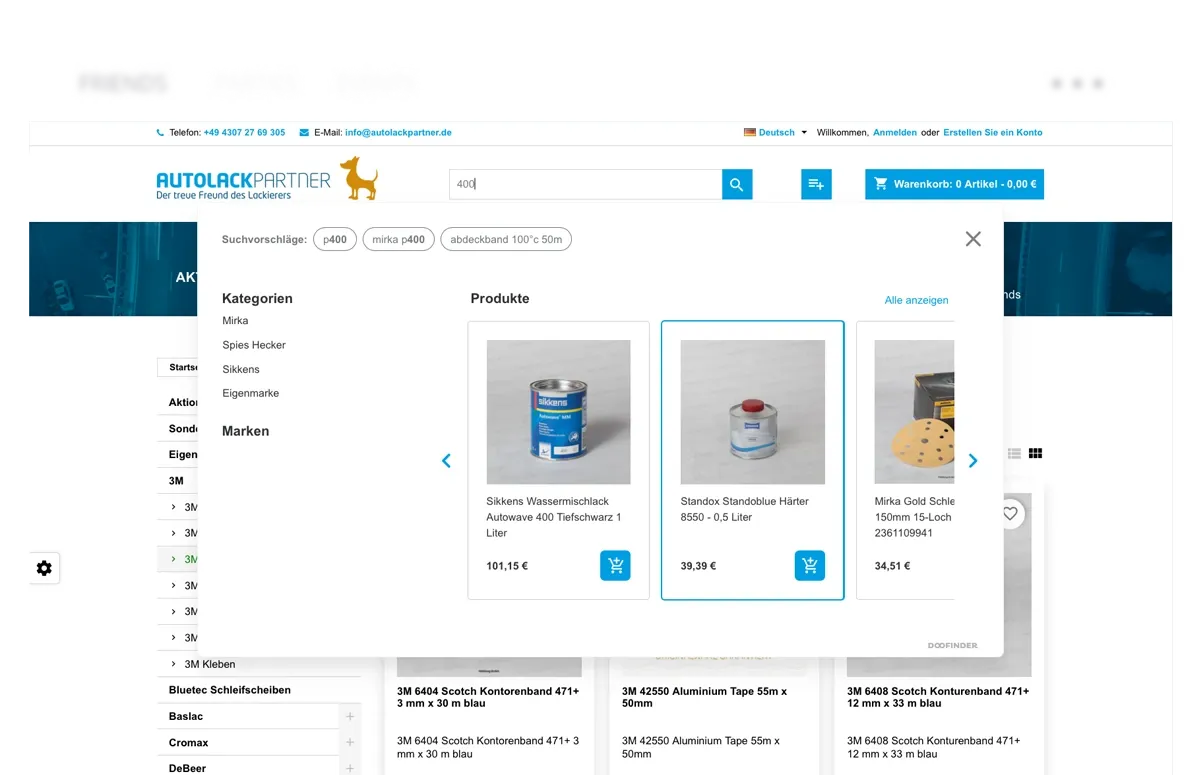The image size is (1200, 775).
Task: Select the 3M category in sidebar
Action: click(176, 480)
